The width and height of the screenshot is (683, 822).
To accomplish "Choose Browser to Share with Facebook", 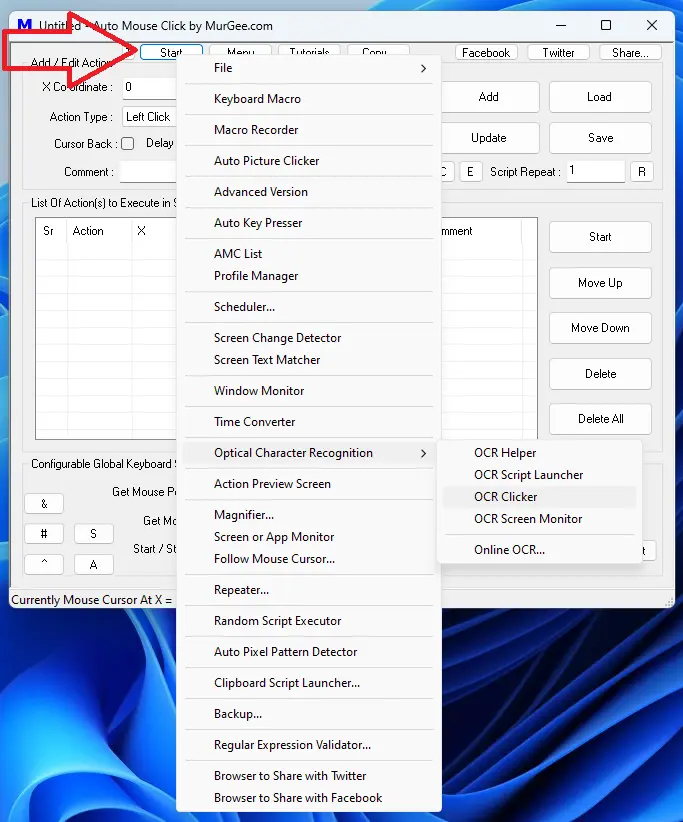I will click(309, 798).
